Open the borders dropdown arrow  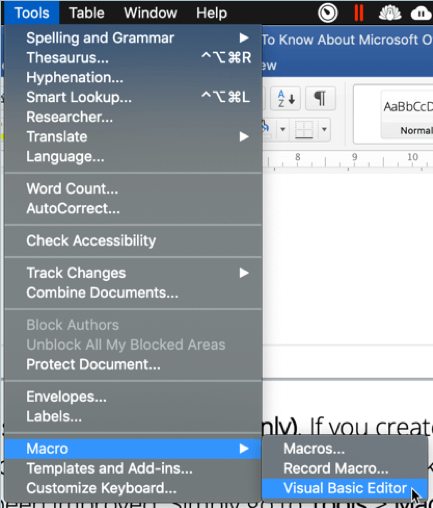[324, 129]
